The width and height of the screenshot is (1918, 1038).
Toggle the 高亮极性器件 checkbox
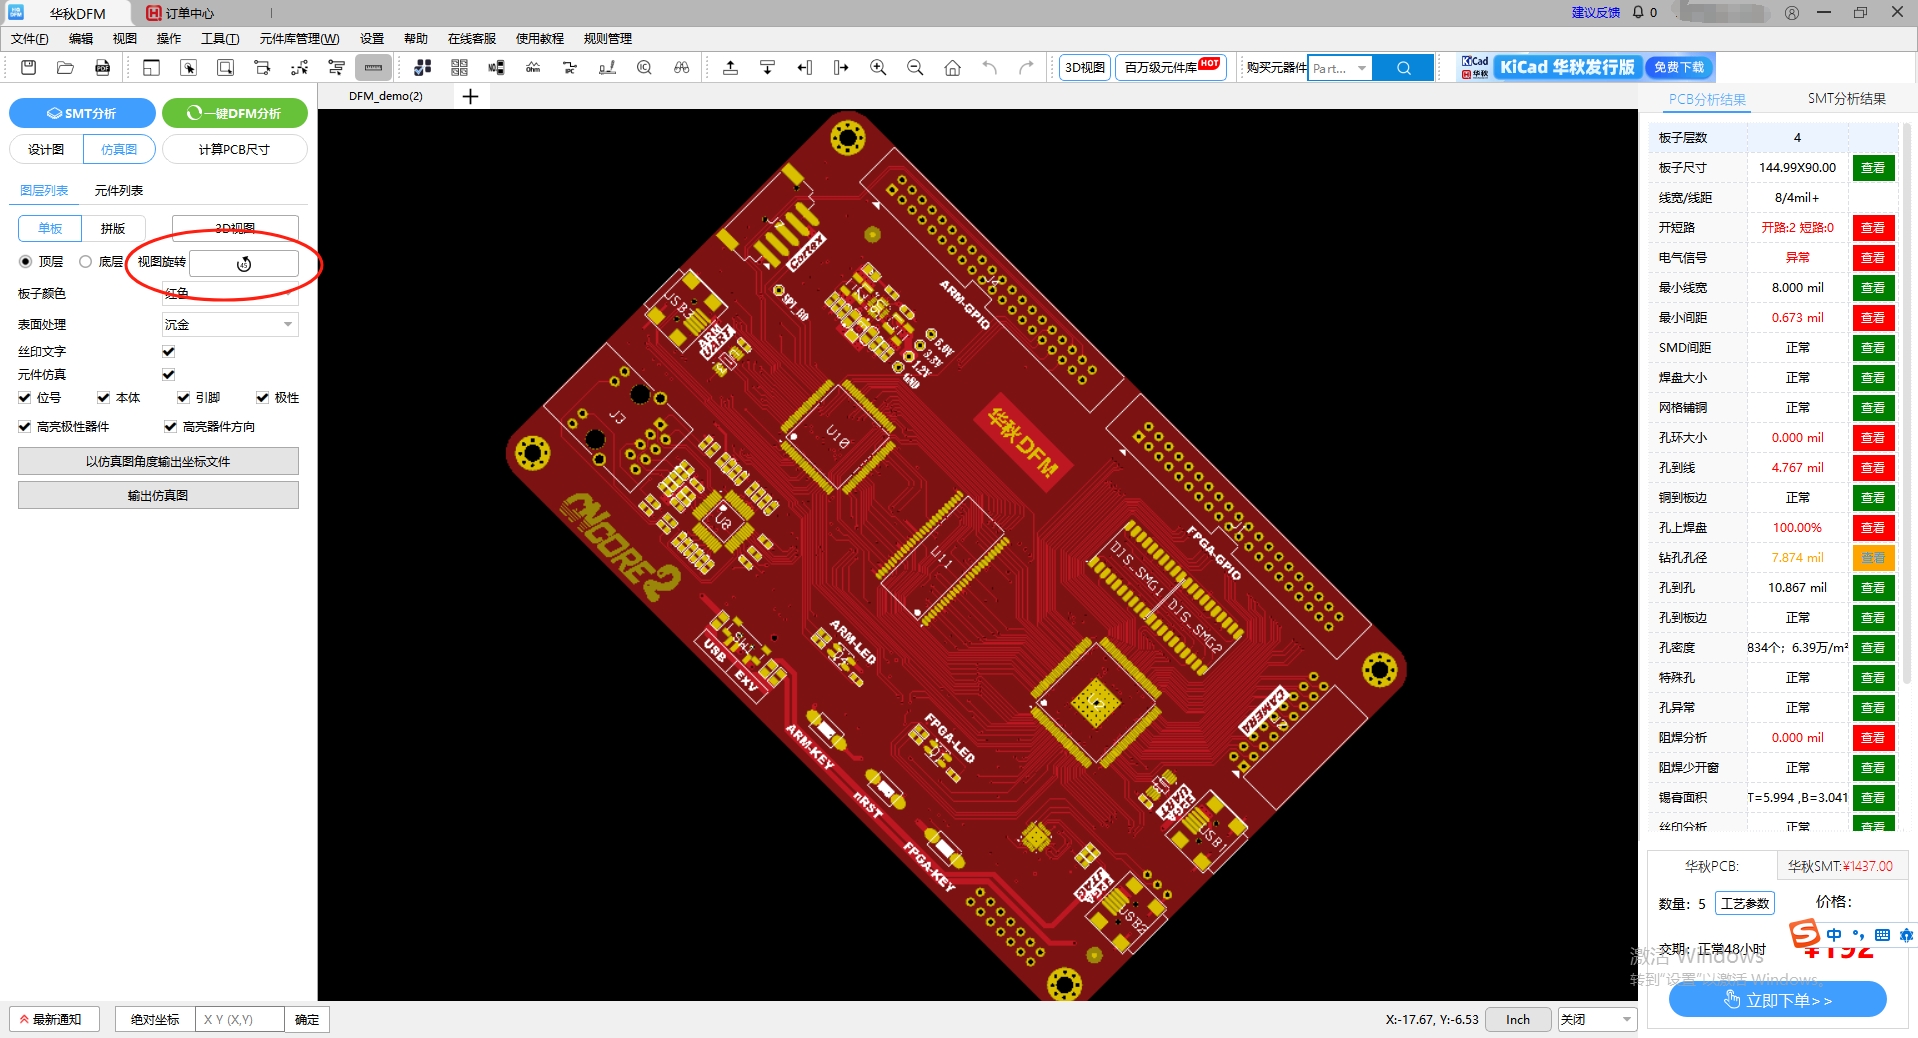pos(25,427)
